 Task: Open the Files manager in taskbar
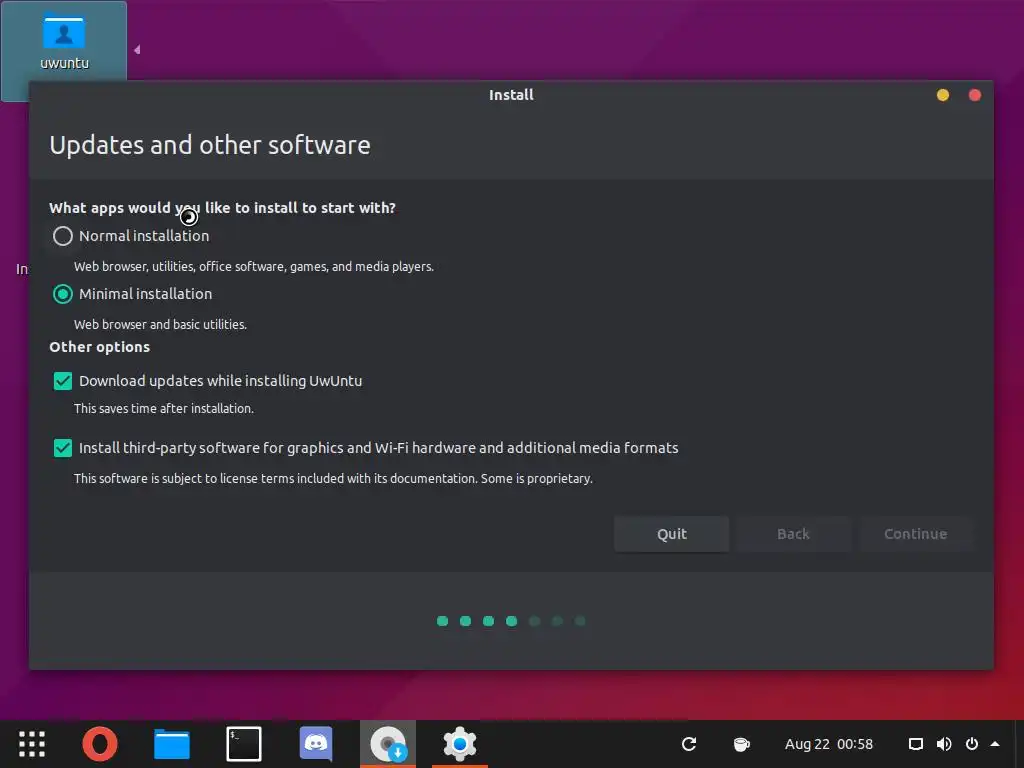172,744
